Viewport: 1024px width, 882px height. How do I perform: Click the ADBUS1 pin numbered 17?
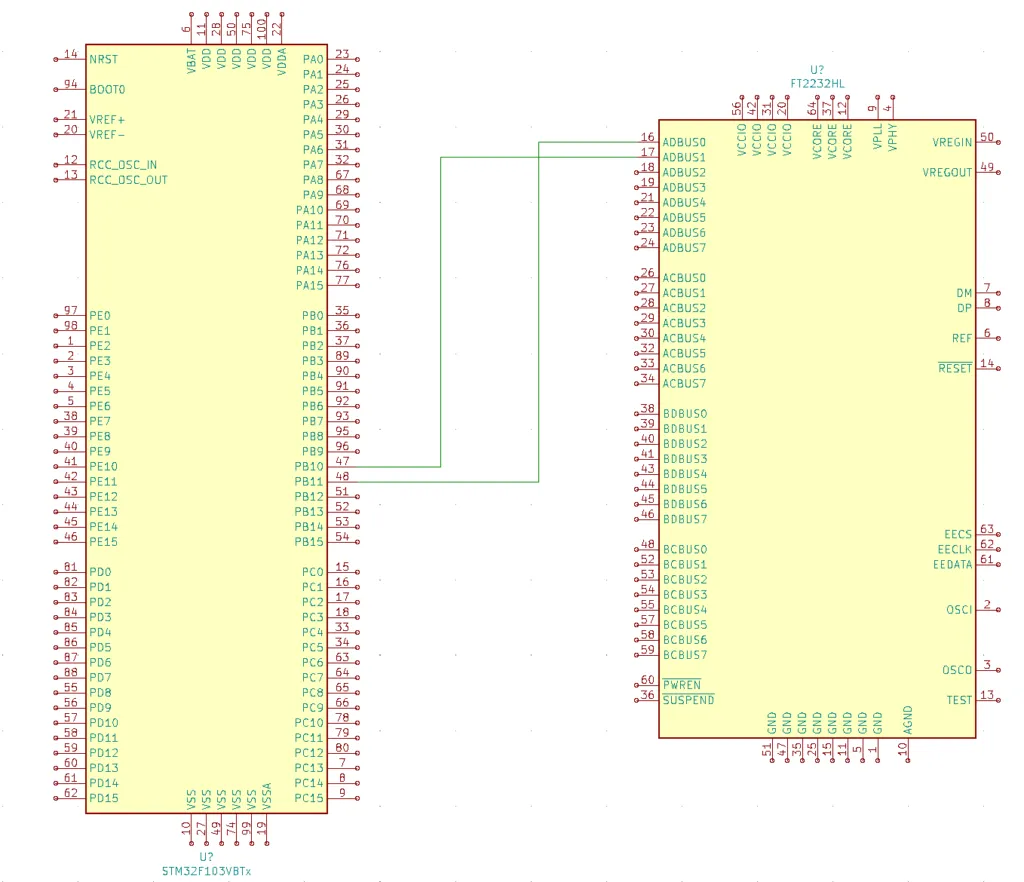coord(647,158)
